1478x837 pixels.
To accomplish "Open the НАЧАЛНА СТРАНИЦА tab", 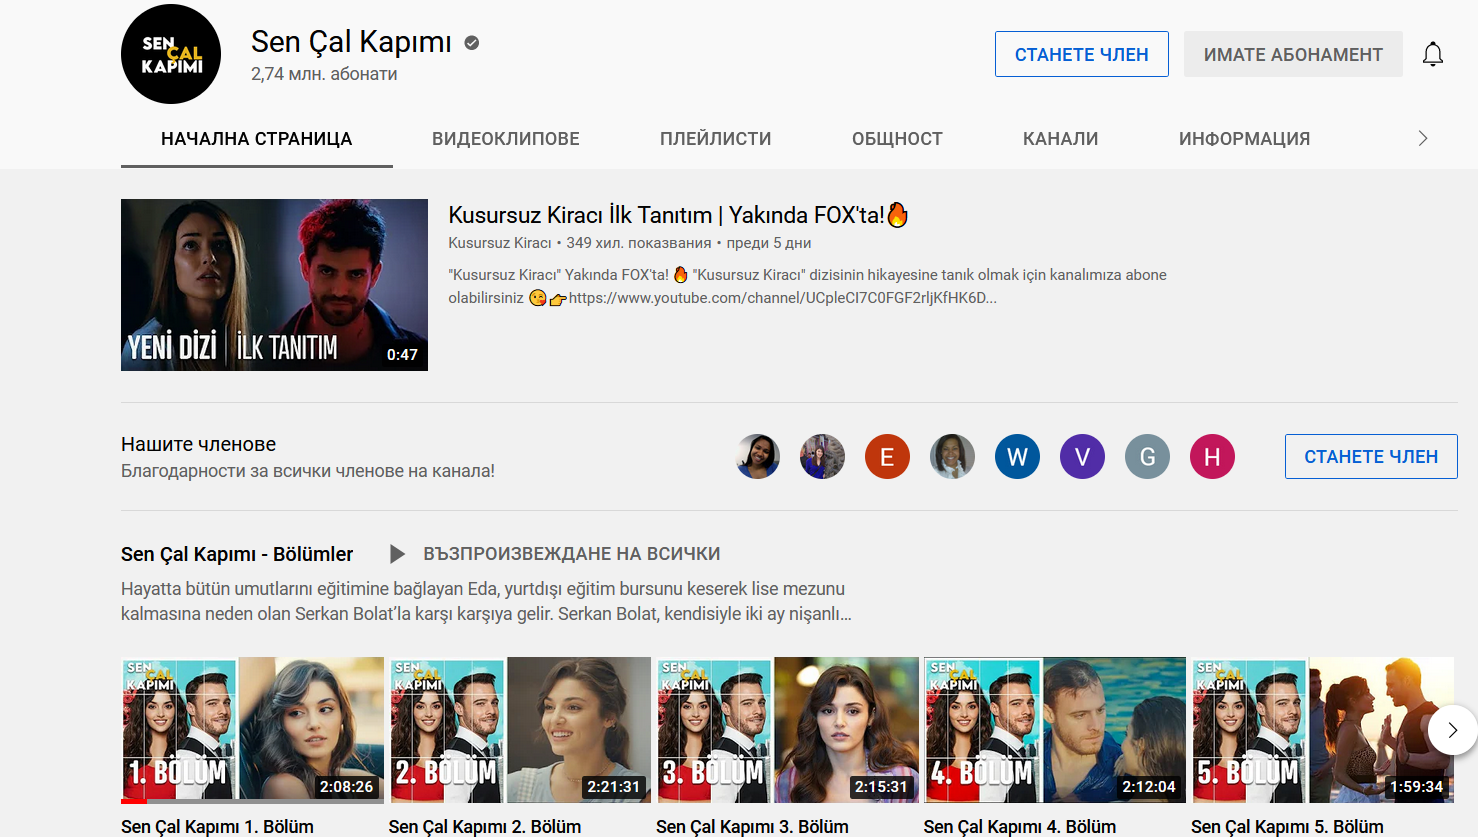I will 257,139.
